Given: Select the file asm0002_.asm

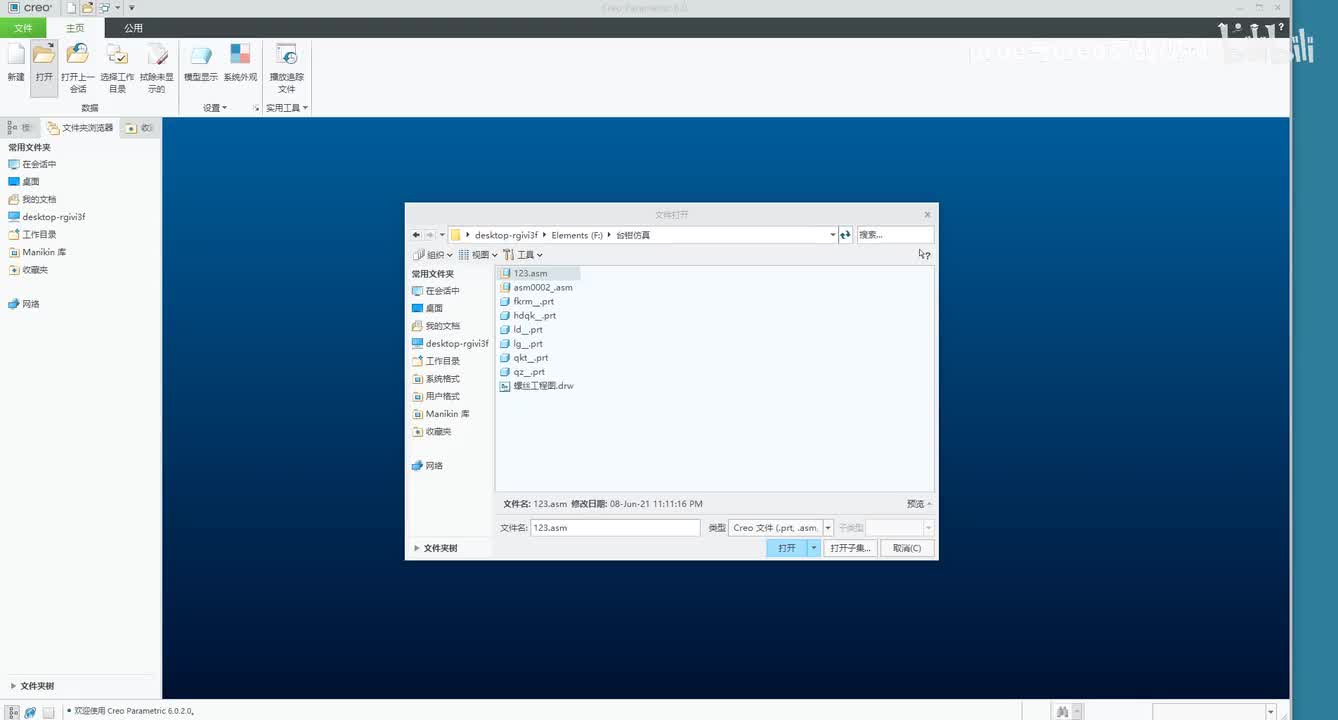Looking at the screenshot, I should tap(536, 287).
